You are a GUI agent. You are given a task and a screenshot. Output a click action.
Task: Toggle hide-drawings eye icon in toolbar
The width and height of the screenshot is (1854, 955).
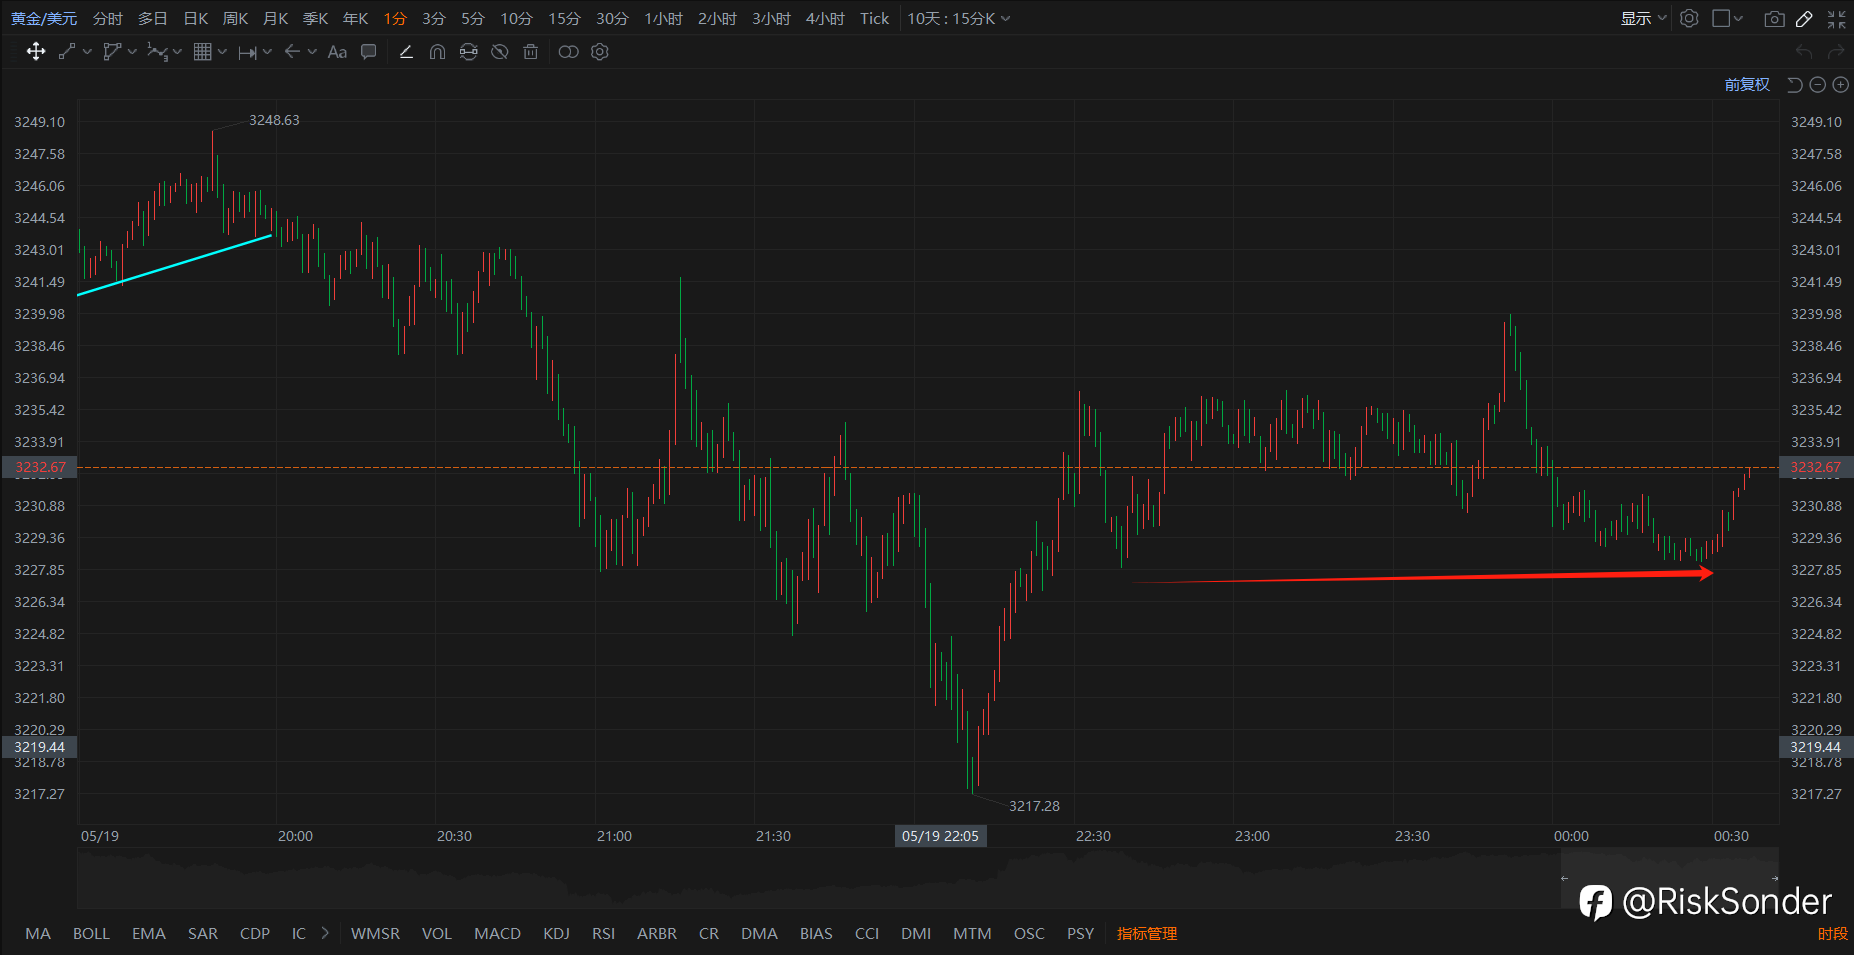(x=500, y=52)
